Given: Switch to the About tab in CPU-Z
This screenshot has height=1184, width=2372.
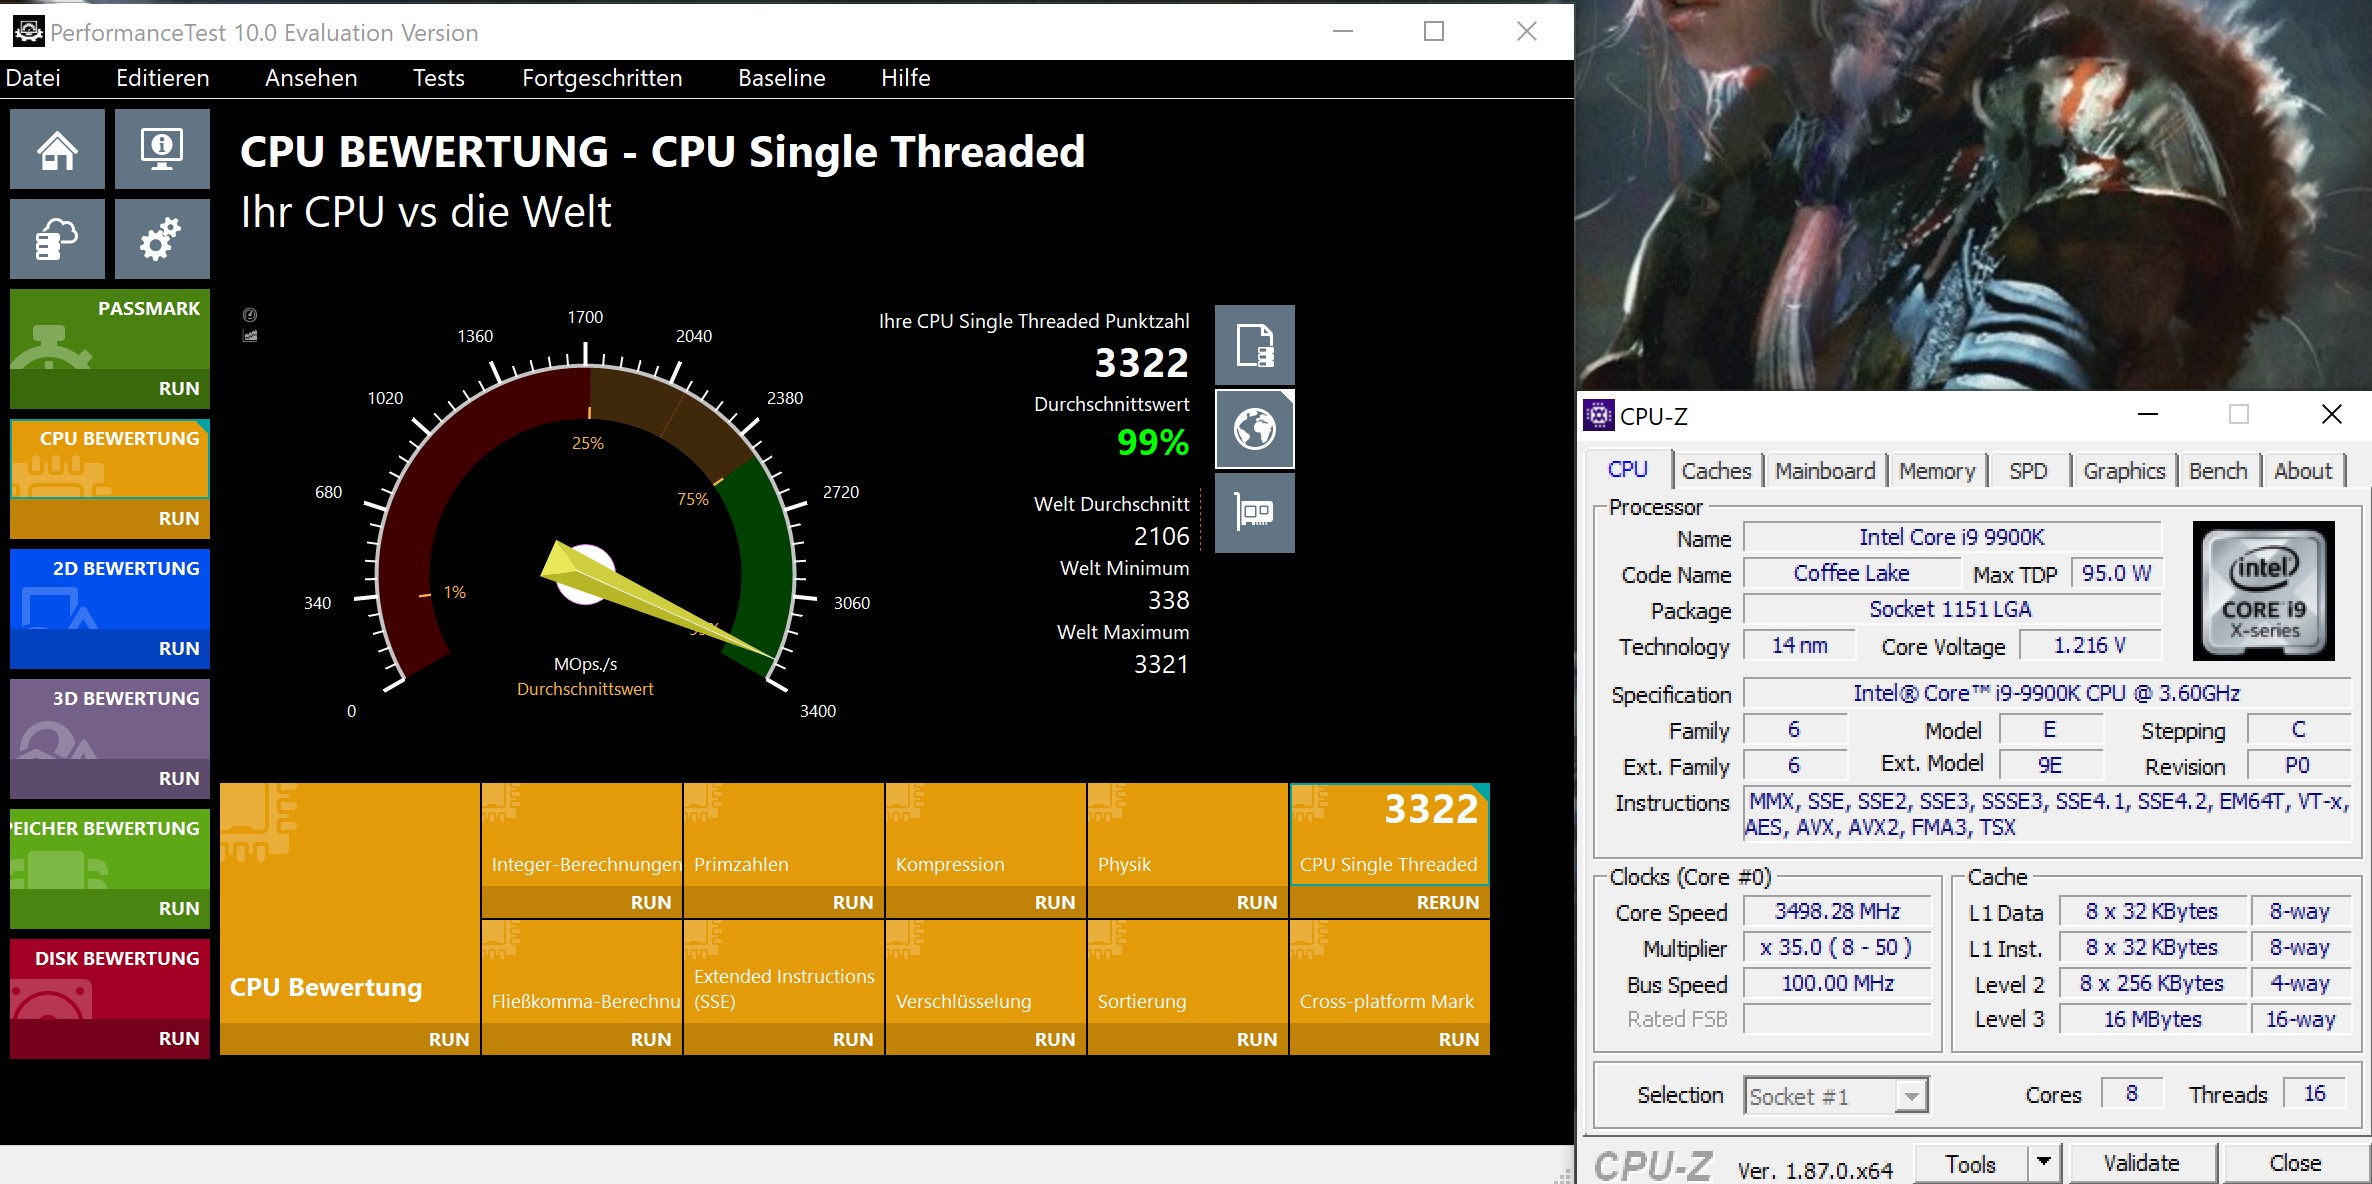Looking at the screenshot, I should click(2303, 471).
